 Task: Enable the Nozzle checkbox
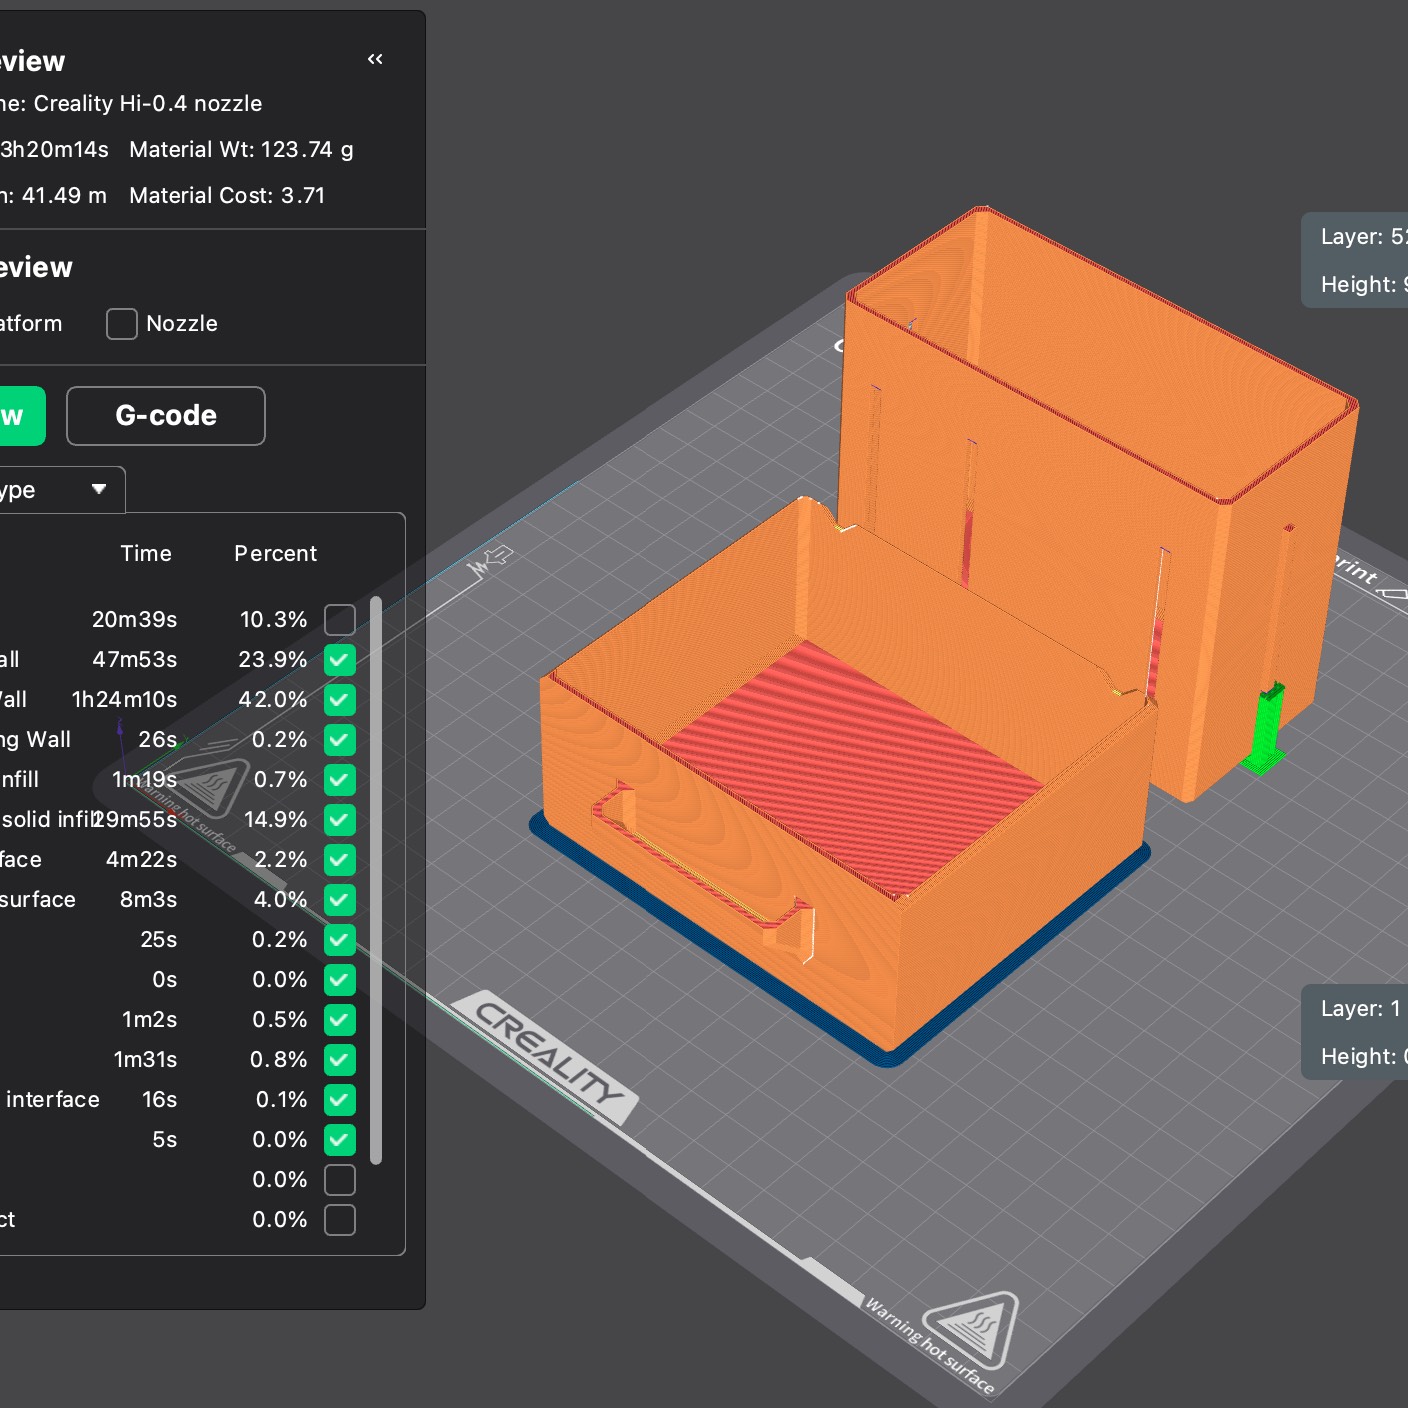click(x=122, y=324)
